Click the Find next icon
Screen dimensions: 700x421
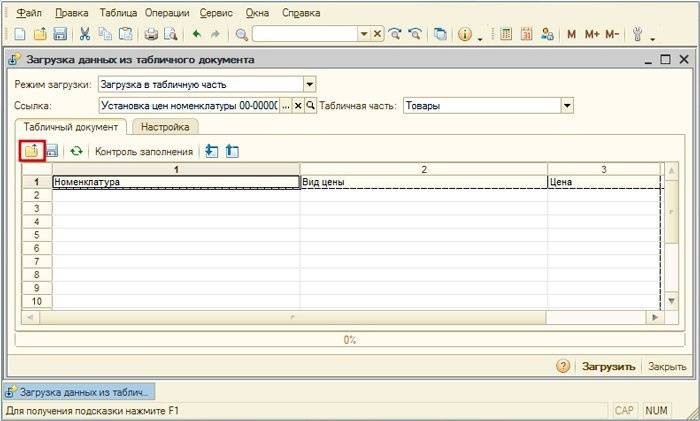pyautogui.click(x=395, y=34)
